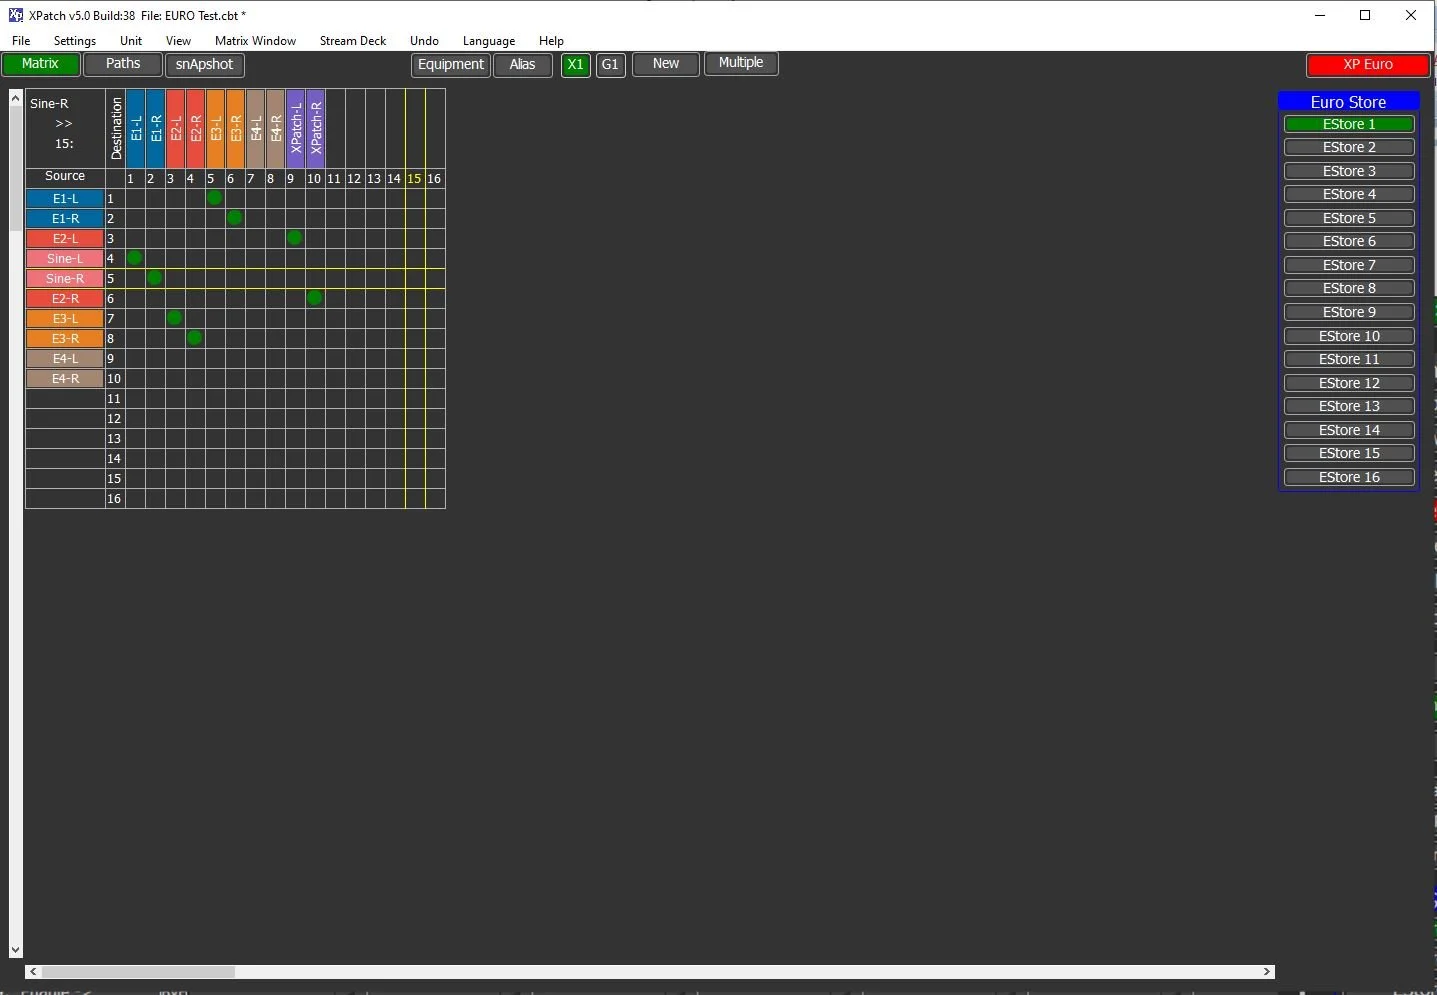The width and height of the screenshot is (1437, 995).
Task: Click the New button
Action: (666, 64)
